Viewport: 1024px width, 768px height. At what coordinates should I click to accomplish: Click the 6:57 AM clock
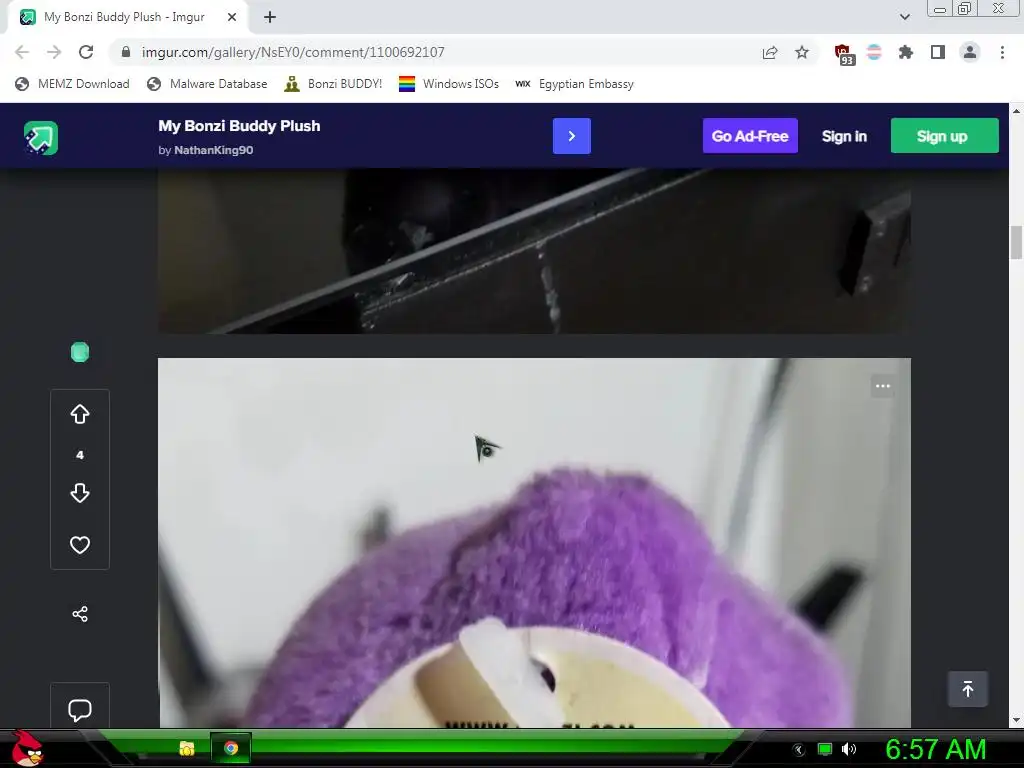pos(935,749)
